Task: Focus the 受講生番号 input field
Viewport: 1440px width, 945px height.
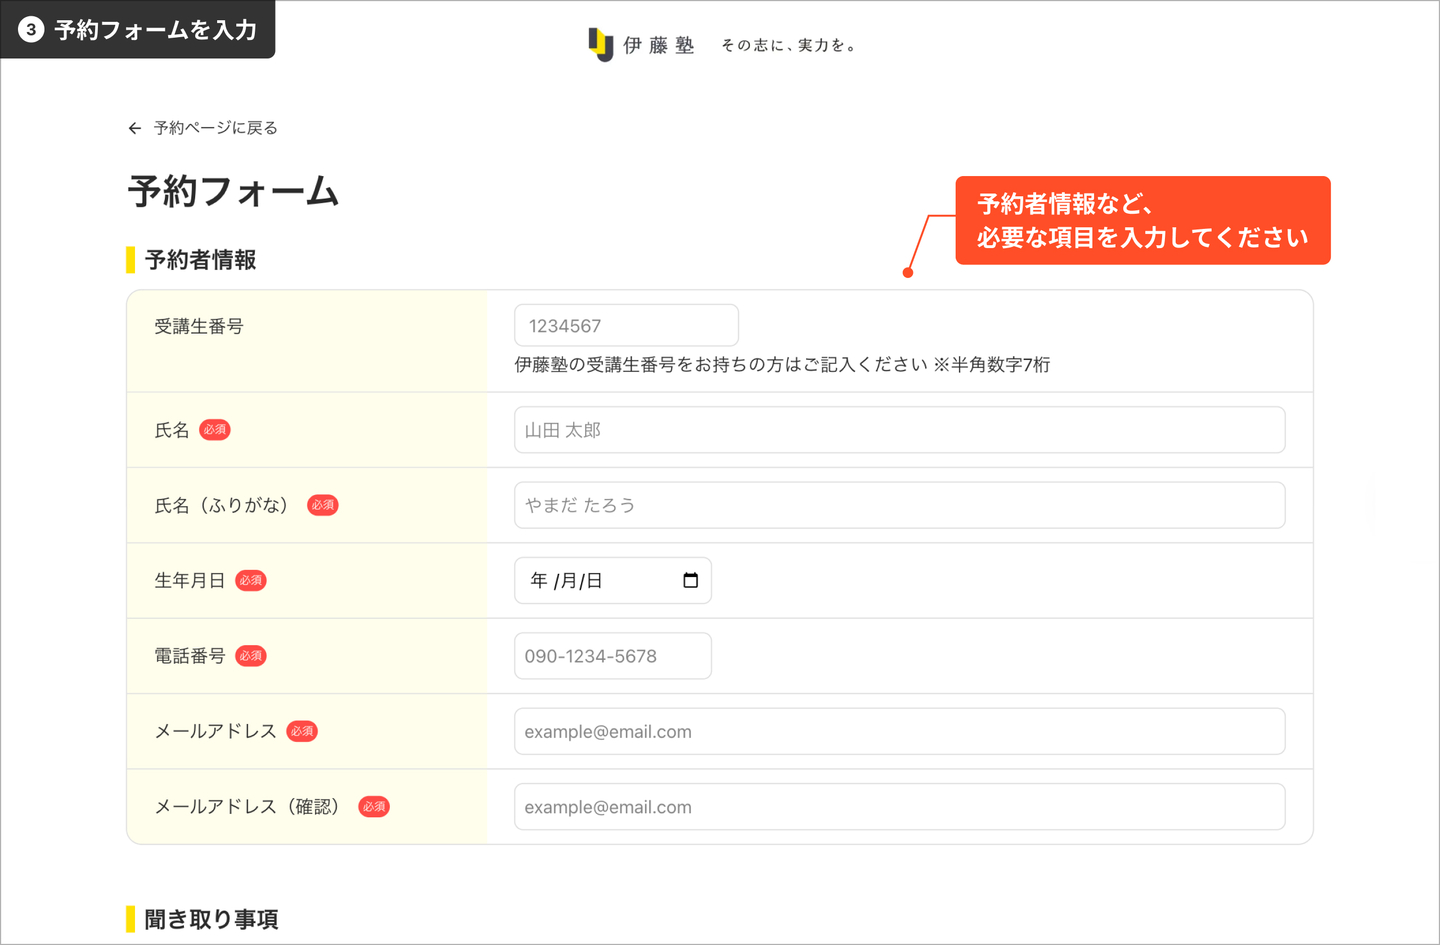Action: pyautogui.click(x=626, y=326)
